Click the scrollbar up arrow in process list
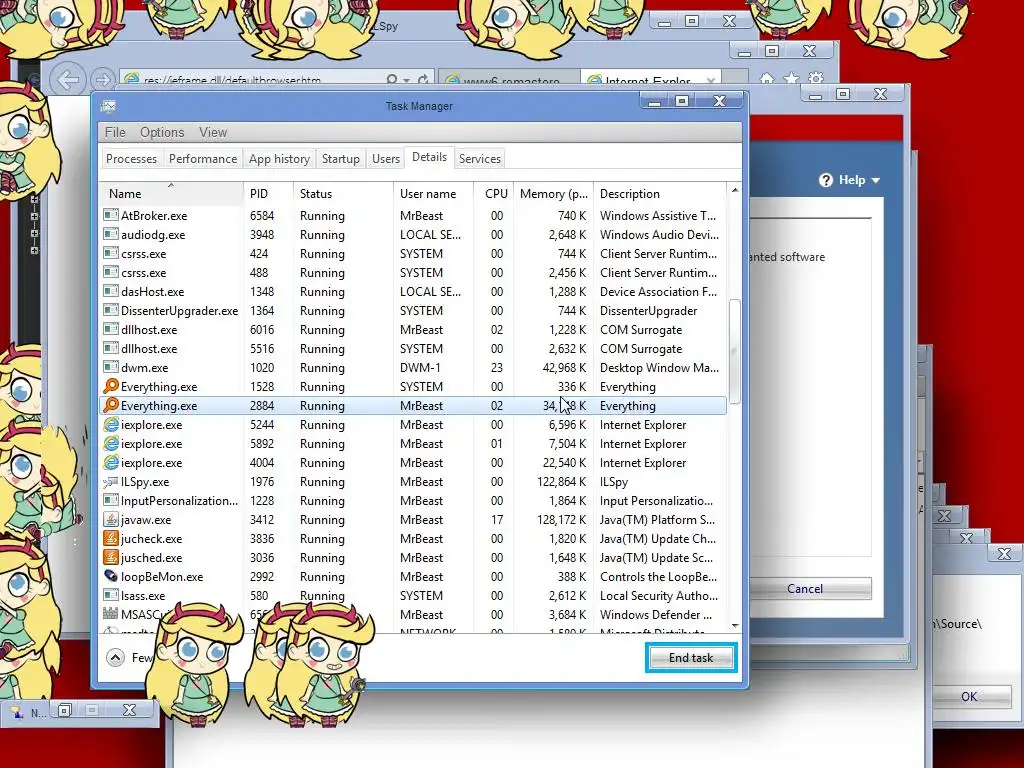 pyautogui.click(x=735, y=191)
